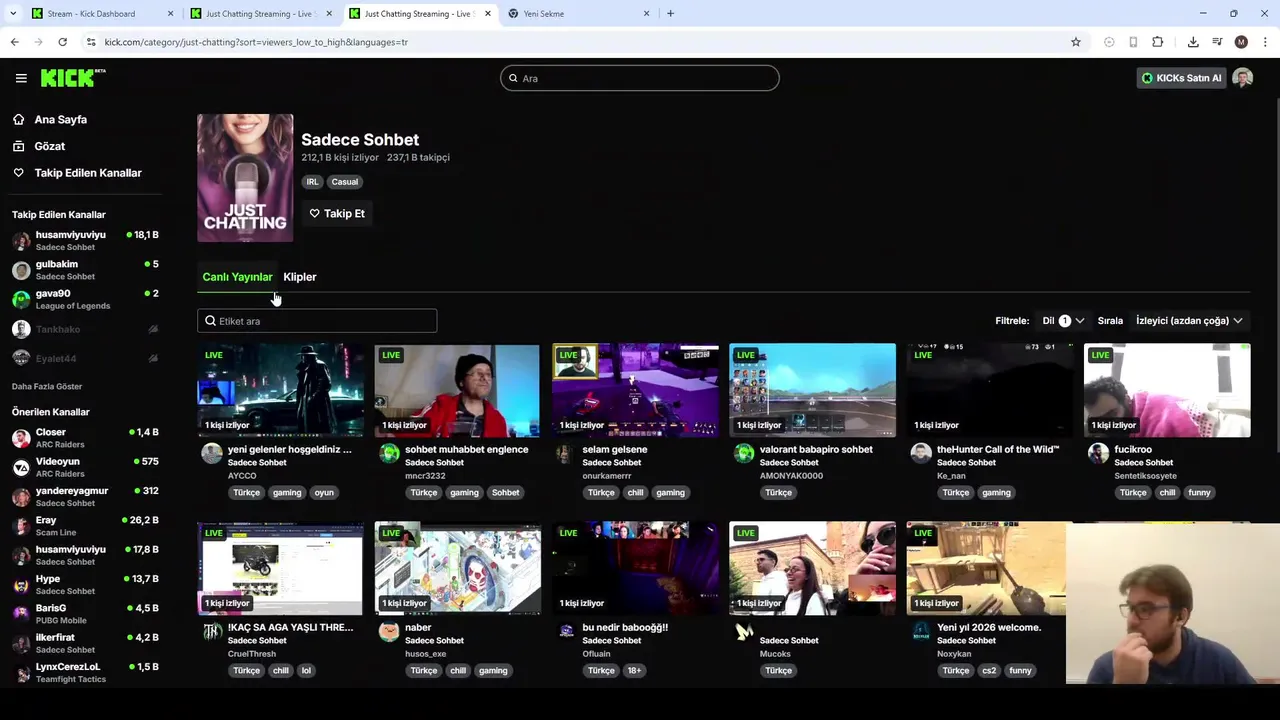The height and width of the screenshot is (720, 1280).
Task: Click LynxCerezLoL channel avatar
Action: pos(21,672)
